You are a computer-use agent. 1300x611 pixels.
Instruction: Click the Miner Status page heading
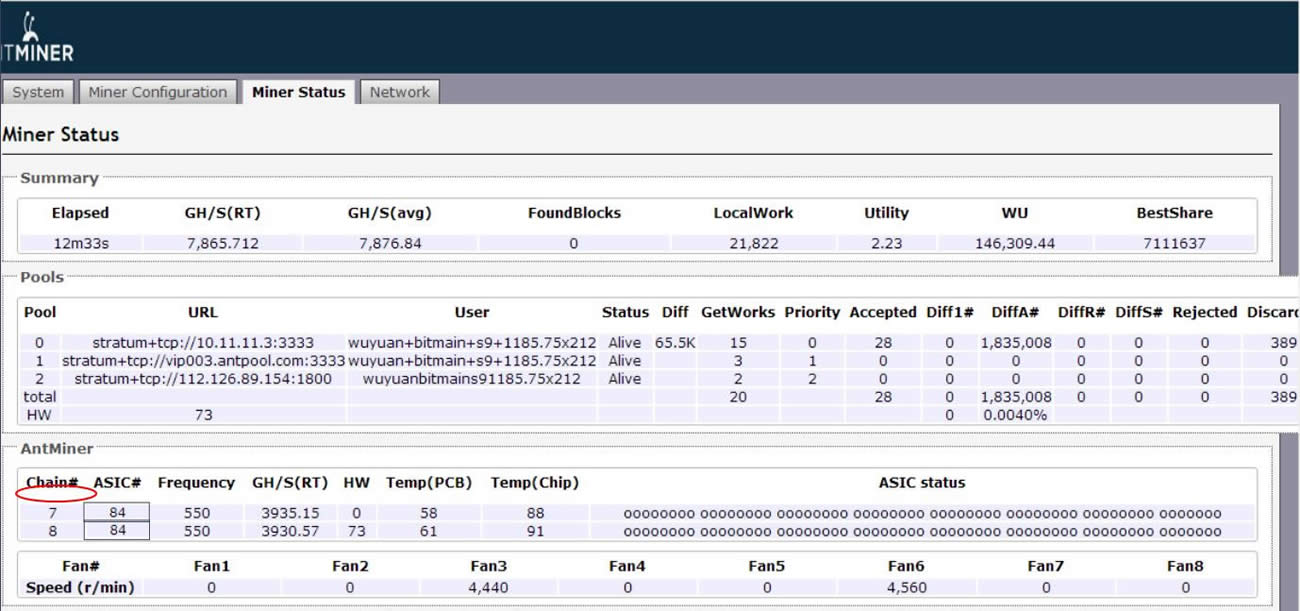60,134
